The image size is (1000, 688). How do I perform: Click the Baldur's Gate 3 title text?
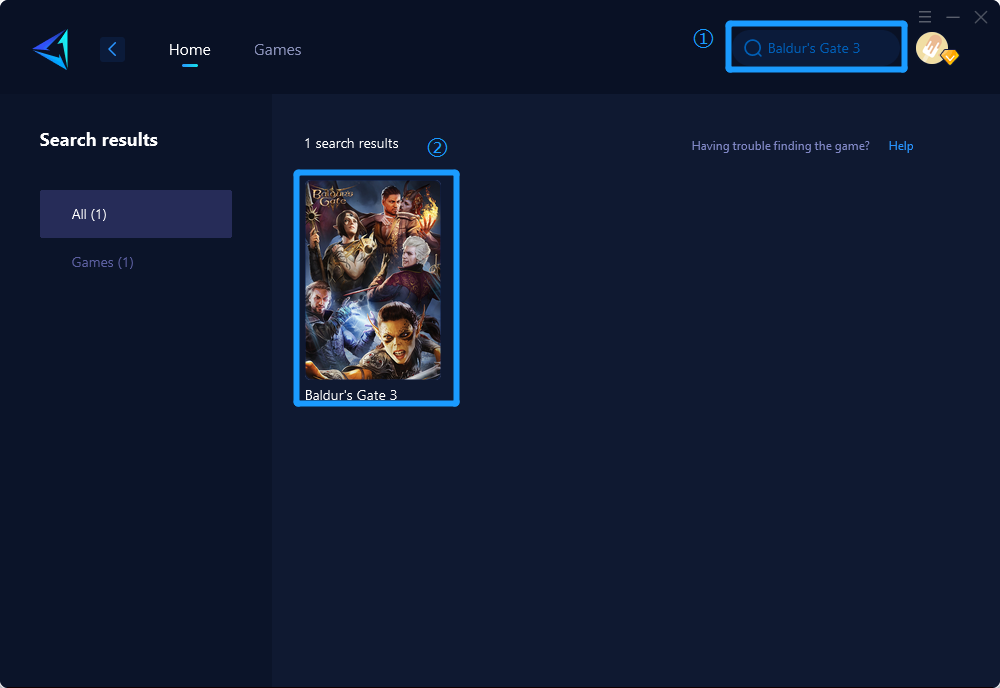(x=351, y=395)
